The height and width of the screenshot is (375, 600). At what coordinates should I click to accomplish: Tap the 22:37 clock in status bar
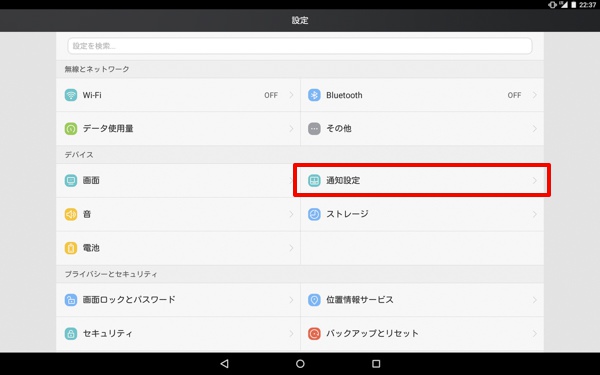[587, 5]
